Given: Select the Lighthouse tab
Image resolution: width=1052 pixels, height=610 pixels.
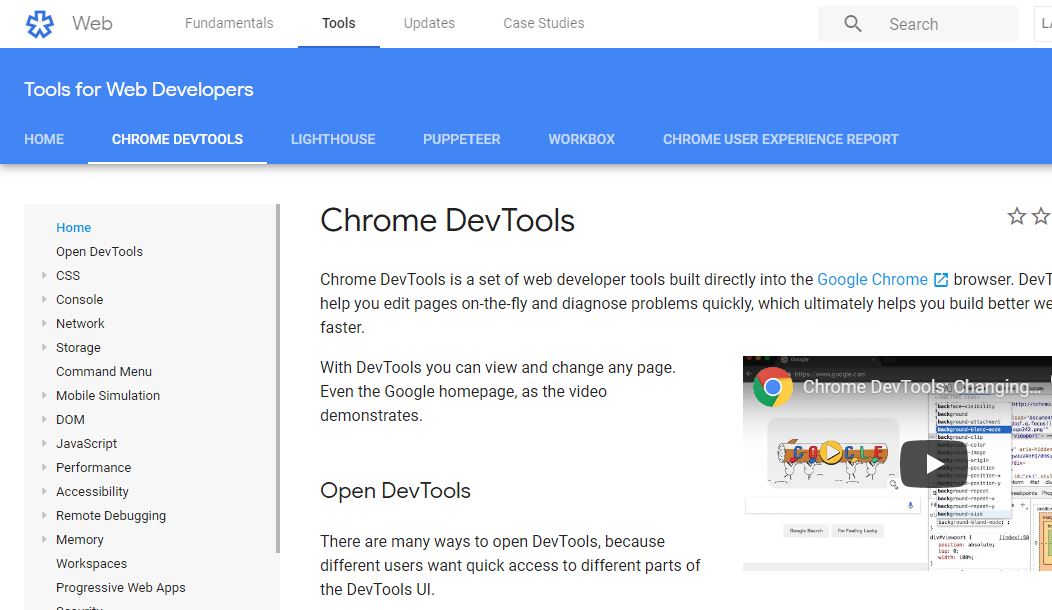Looking at the screenshot, I should [x=333, y=139].
